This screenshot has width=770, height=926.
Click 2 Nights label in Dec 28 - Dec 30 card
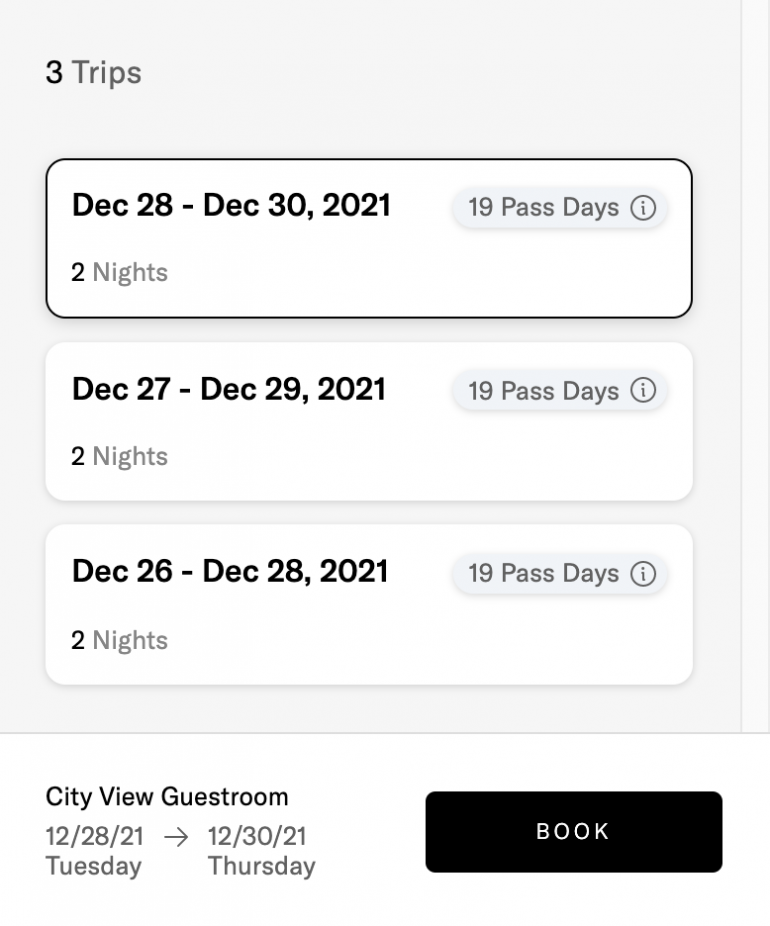pyautogui.click(x=119, y=273)
